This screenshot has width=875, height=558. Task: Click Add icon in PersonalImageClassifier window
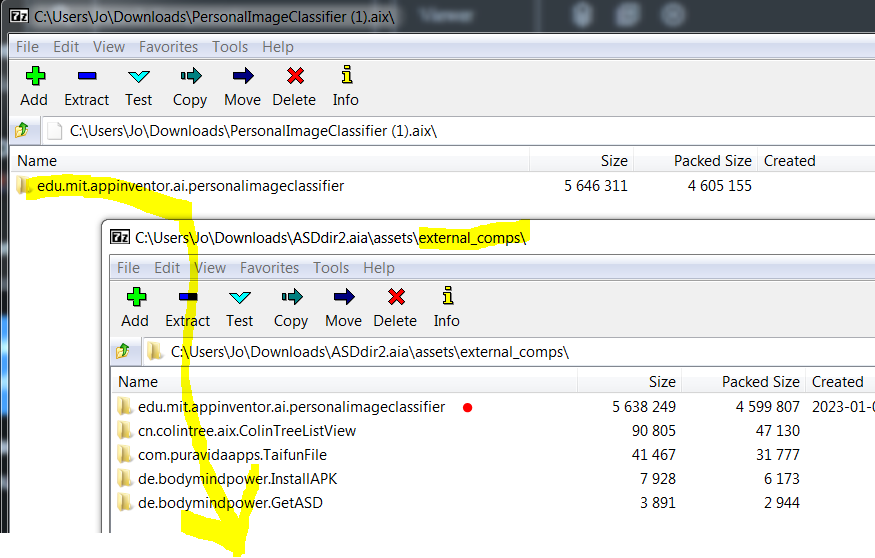coord(35,76)
